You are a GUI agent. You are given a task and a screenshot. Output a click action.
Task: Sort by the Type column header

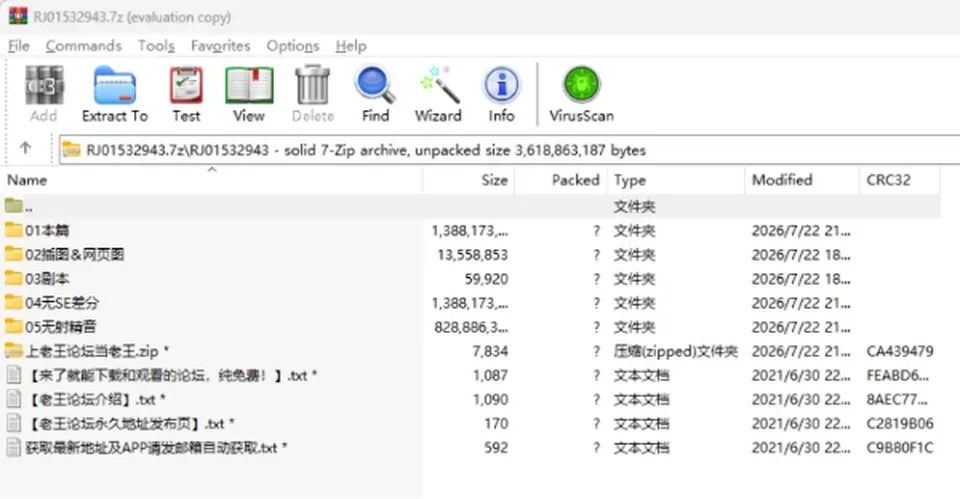(676, 180)
